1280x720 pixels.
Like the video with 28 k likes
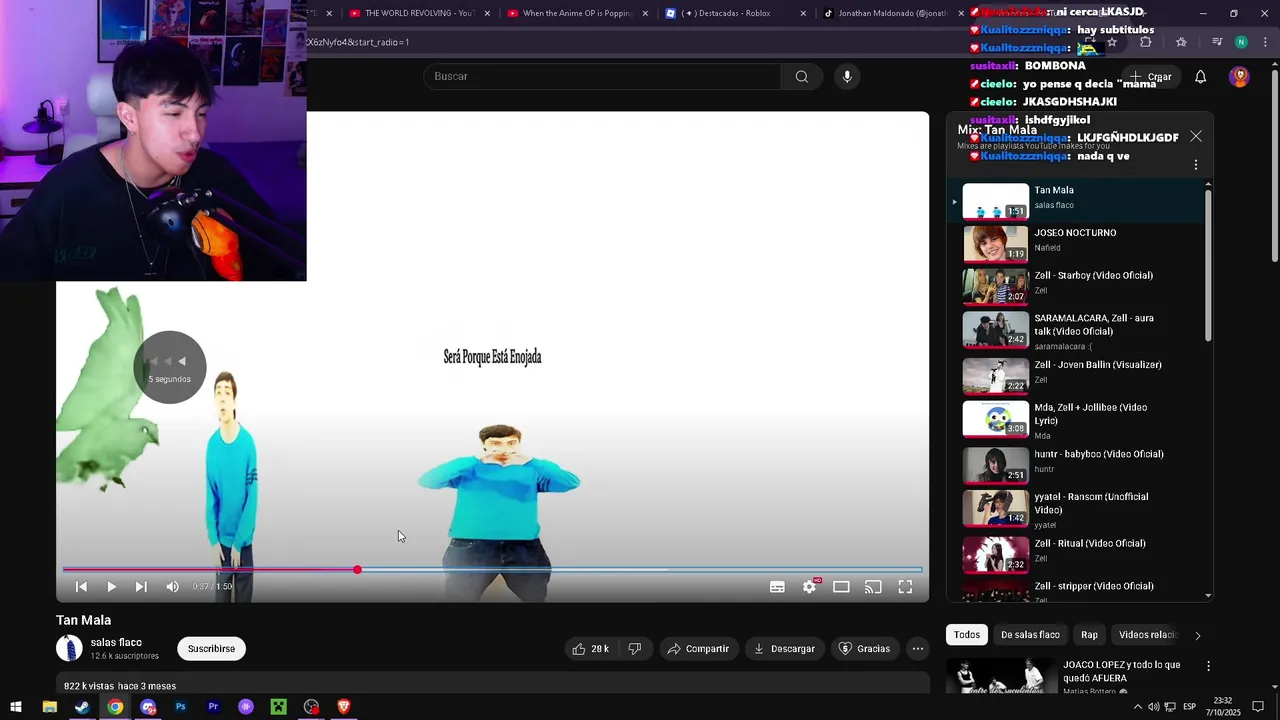click(x=590, y=649)
